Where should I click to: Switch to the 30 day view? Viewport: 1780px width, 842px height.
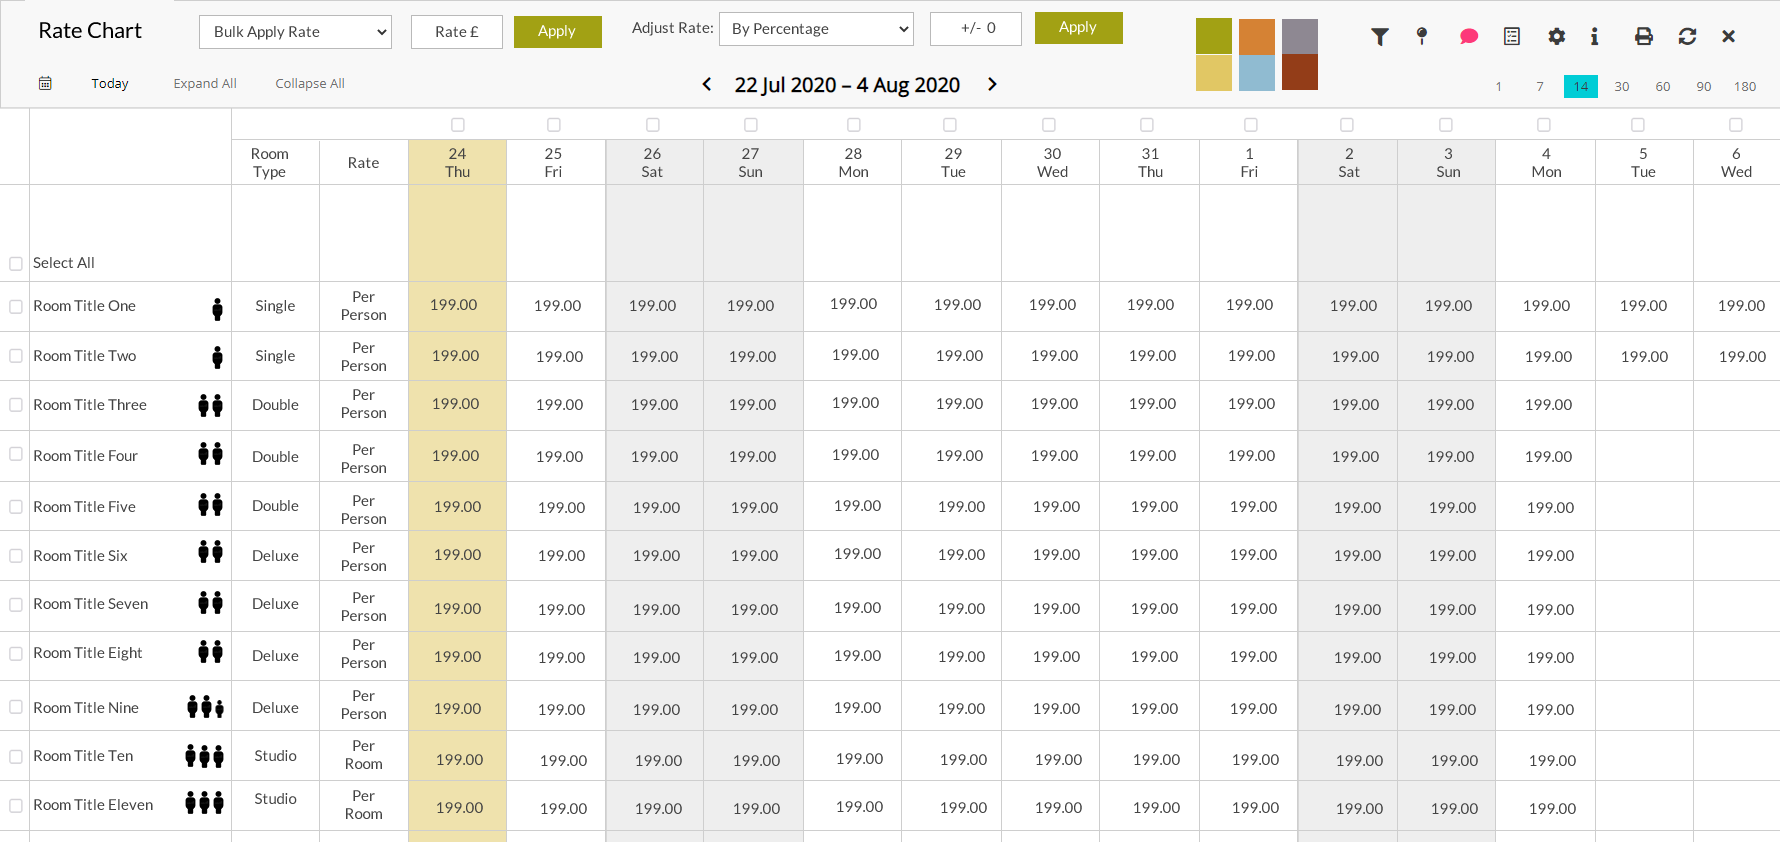(1622, 87)
